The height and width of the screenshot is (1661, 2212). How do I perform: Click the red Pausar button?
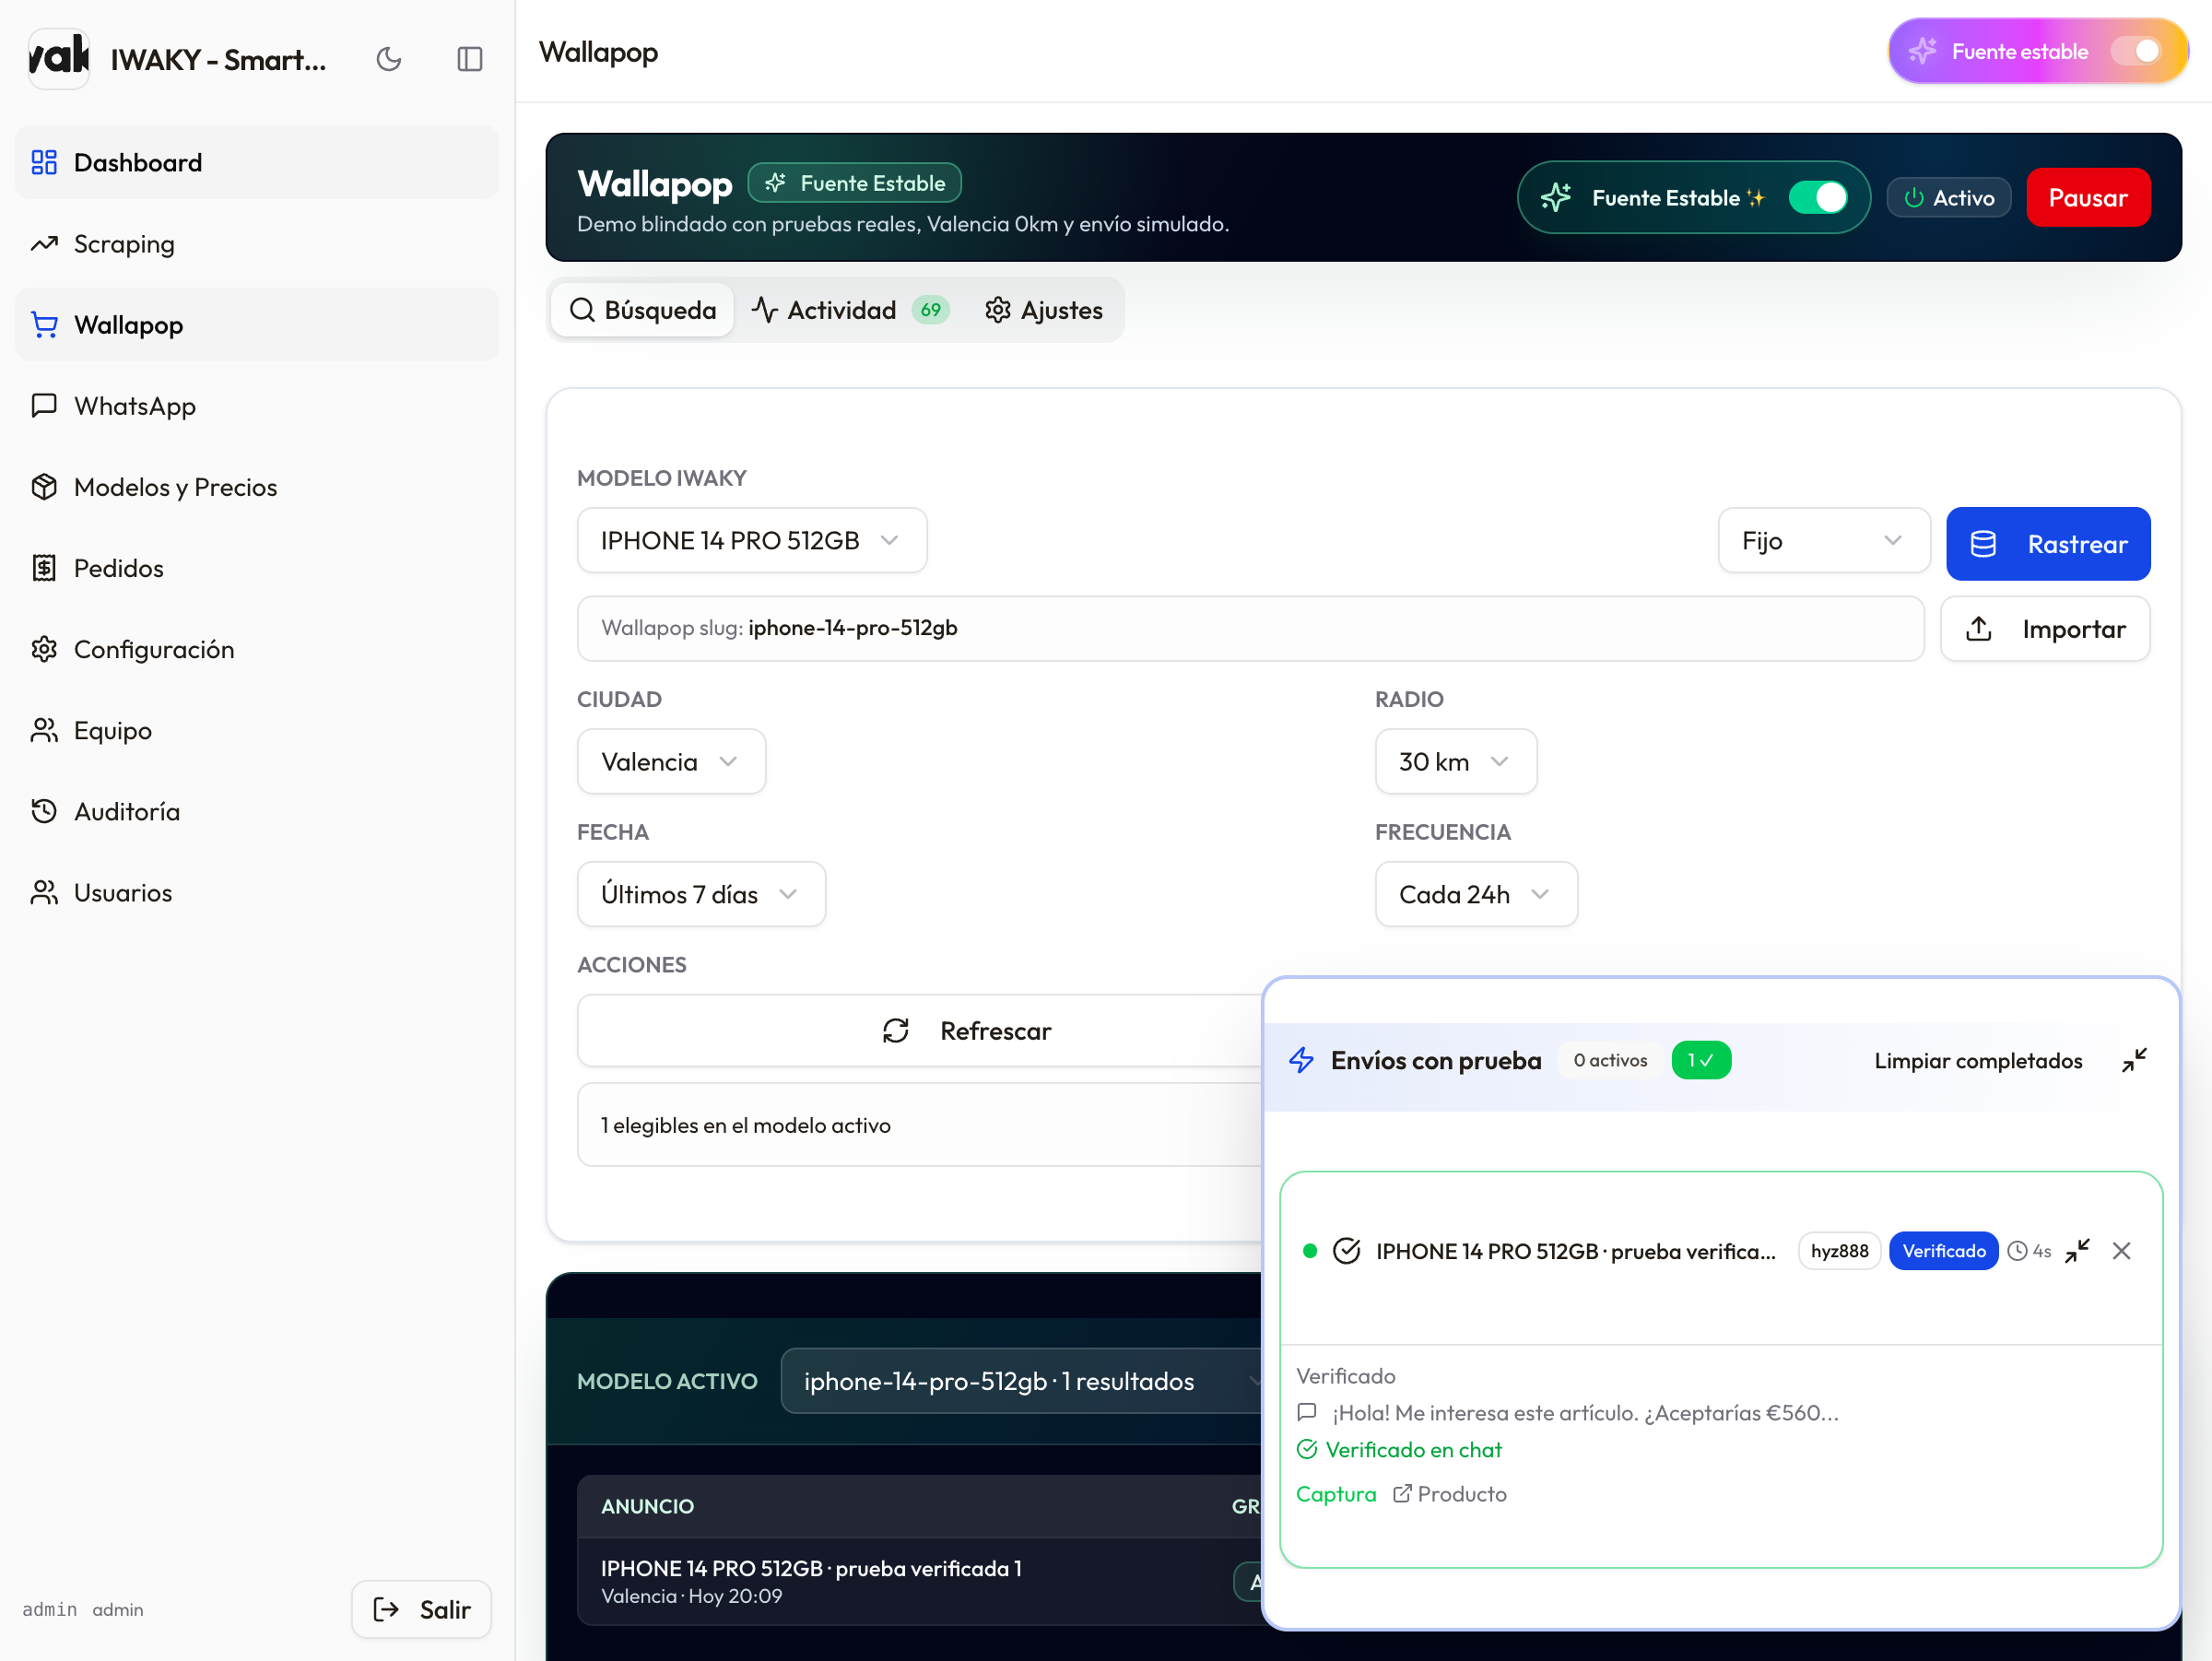tap(2088, 198)
